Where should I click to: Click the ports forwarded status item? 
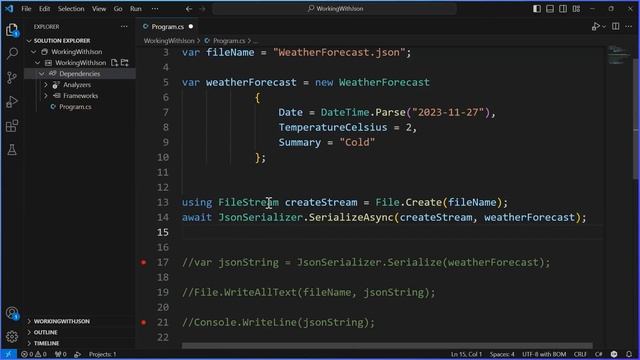point(60,354)
